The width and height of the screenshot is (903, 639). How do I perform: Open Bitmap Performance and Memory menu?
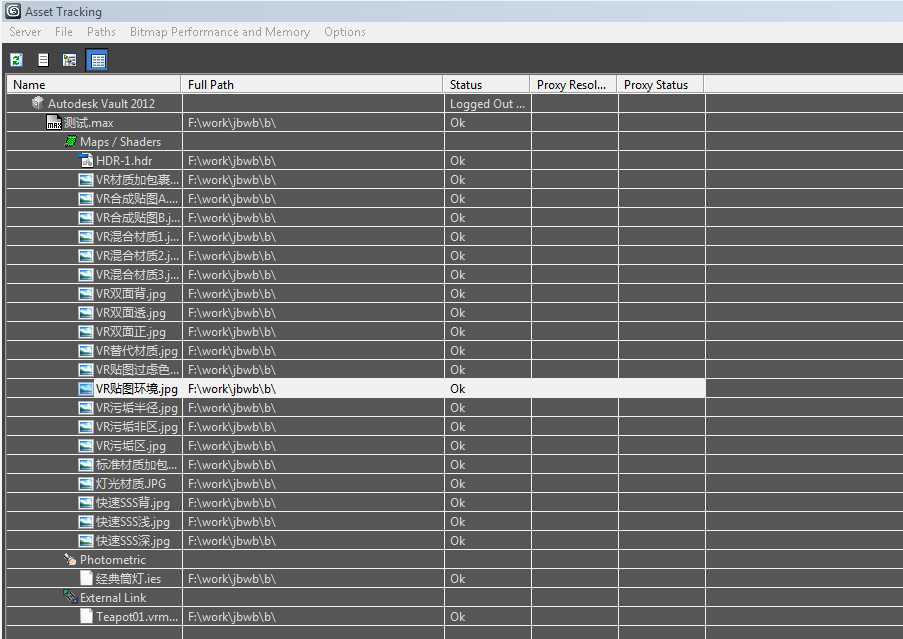[220, 32]
